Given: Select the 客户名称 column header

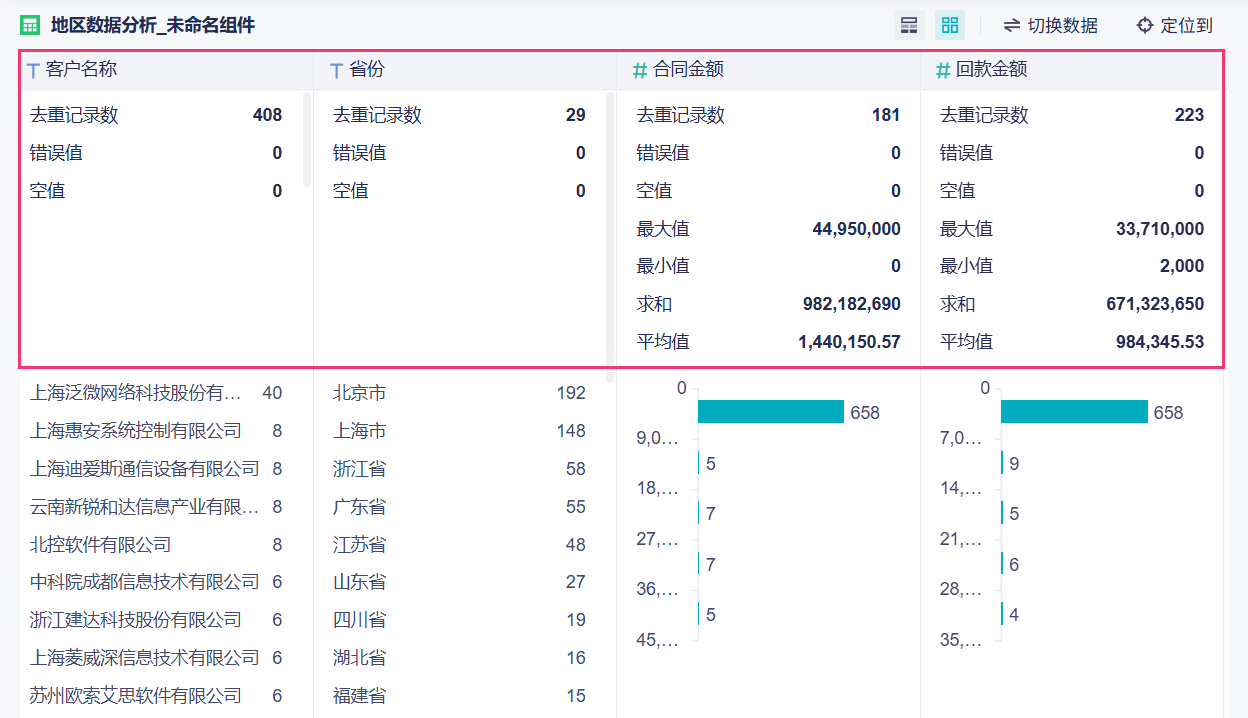Looking at the screenshot, I should coord(81,70).
